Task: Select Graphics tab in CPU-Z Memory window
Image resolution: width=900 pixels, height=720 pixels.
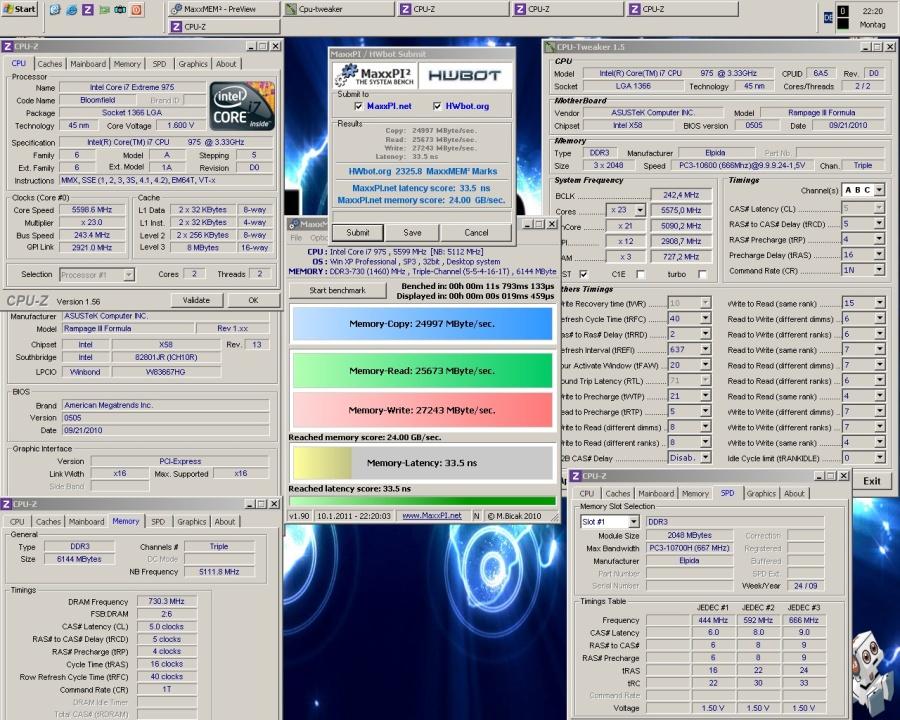Action: [x=192, y=521]
